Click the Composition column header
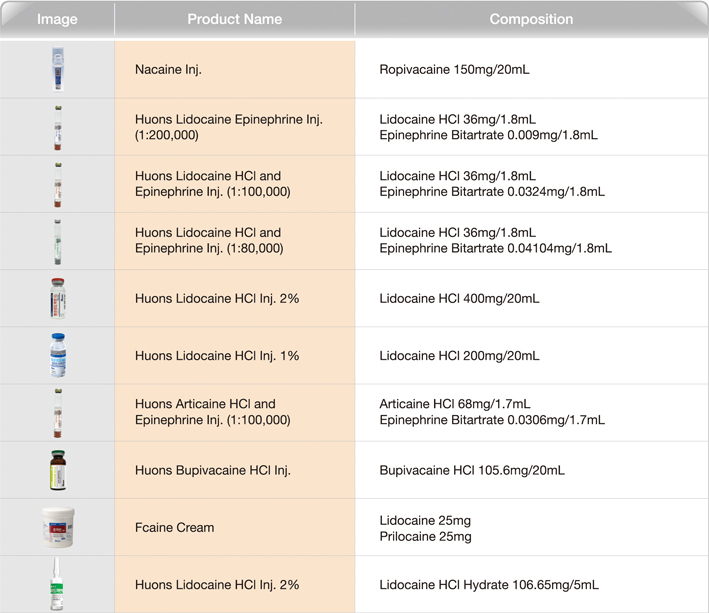Viewport: 709px width, 613px height. [531, 19]
